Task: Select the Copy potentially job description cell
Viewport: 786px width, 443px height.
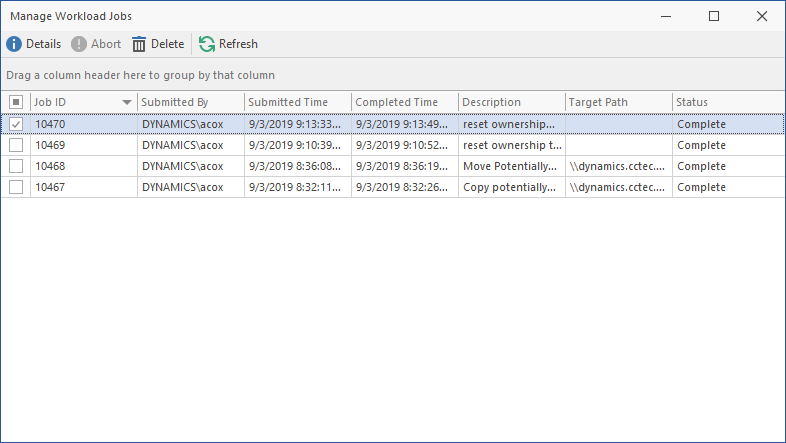Action: coord(510,187)
